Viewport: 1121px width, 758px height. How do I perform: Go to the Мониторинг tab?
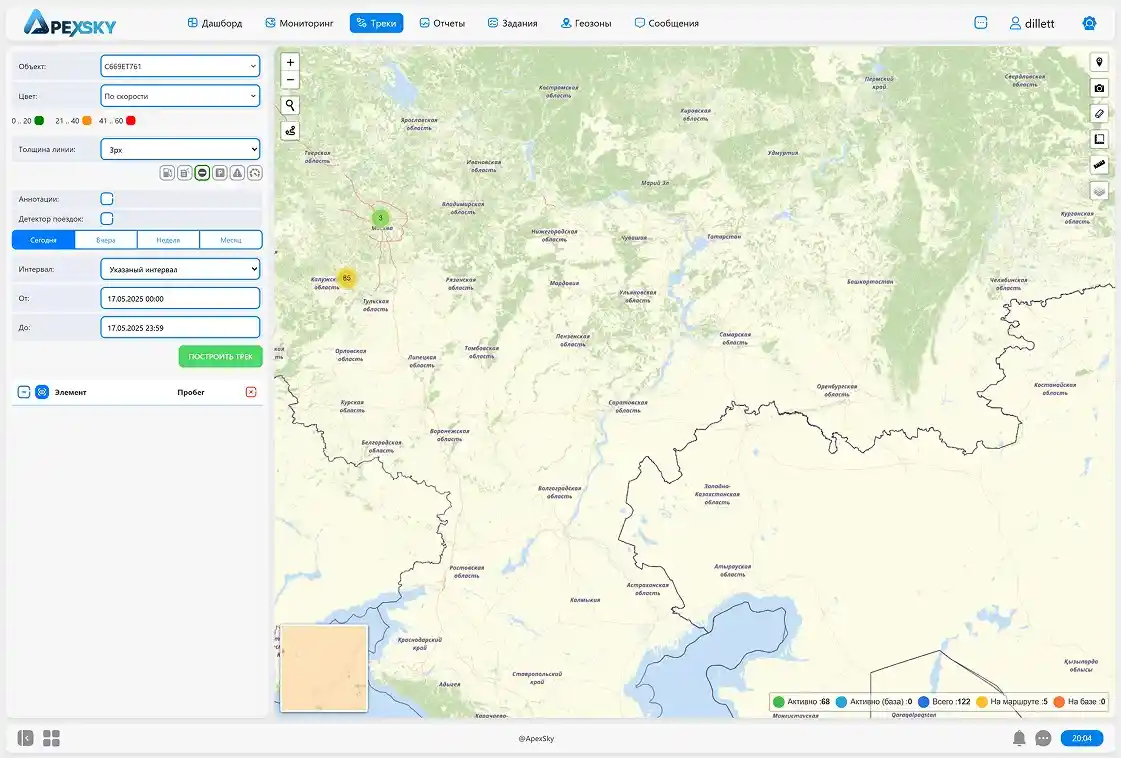pyautogui.click(x=299, y=23)
